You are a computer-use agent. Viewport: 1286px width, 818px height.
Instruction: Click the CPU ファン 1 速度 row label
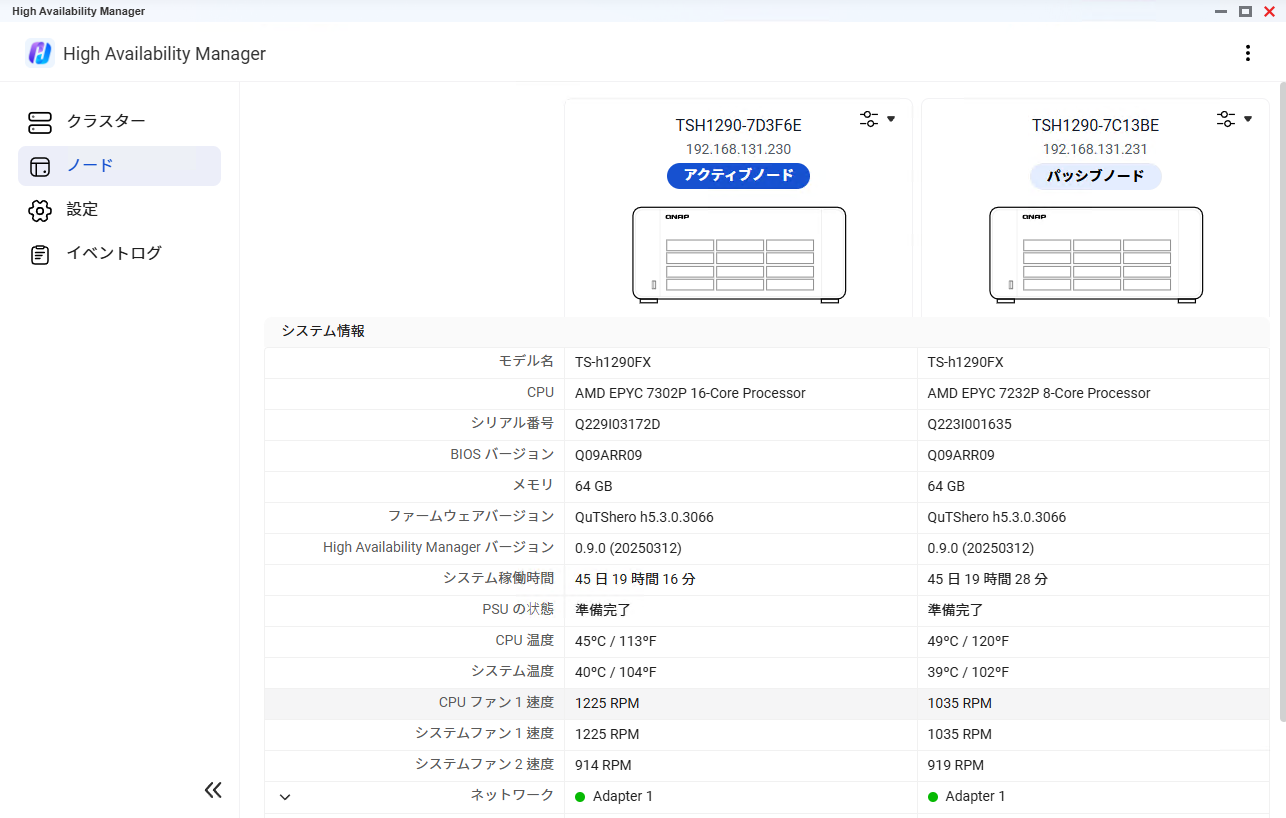coord(496,703)
